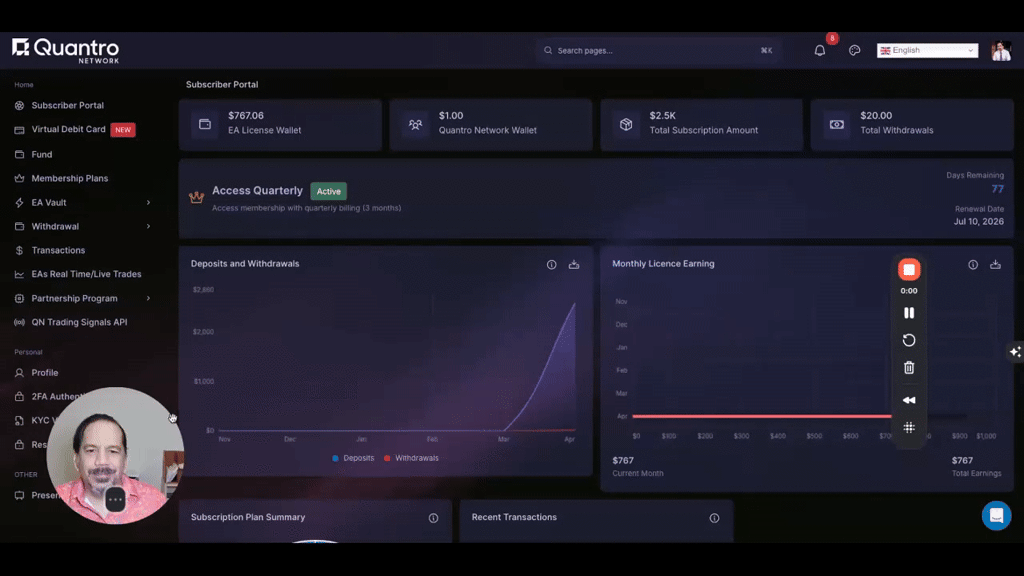Expand the Partnership Program submenu arrow

[x=148, y=298]
